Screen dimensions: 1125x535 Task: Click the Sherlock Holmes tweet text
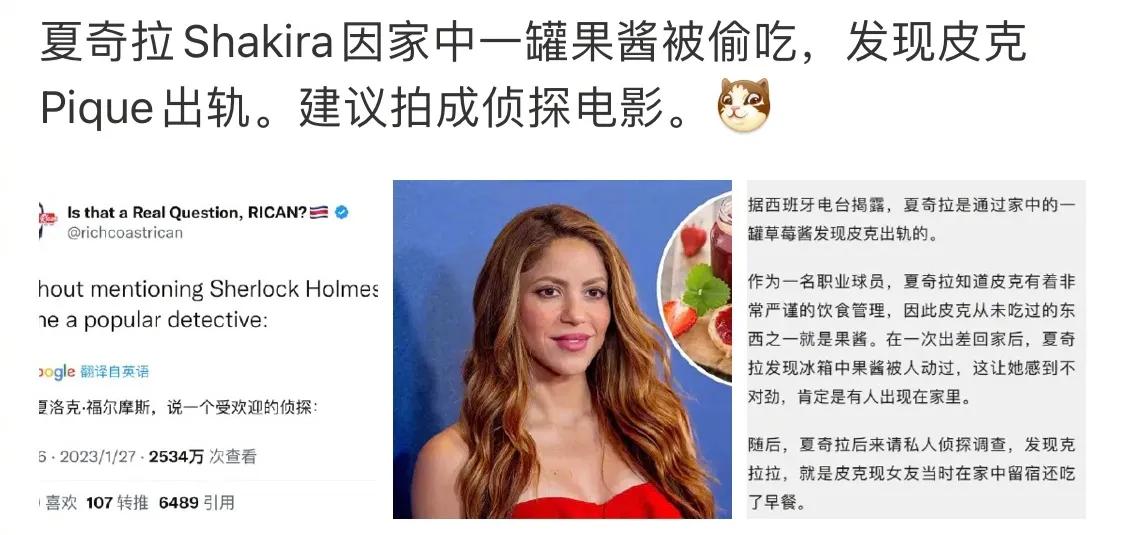coord(208,304)
